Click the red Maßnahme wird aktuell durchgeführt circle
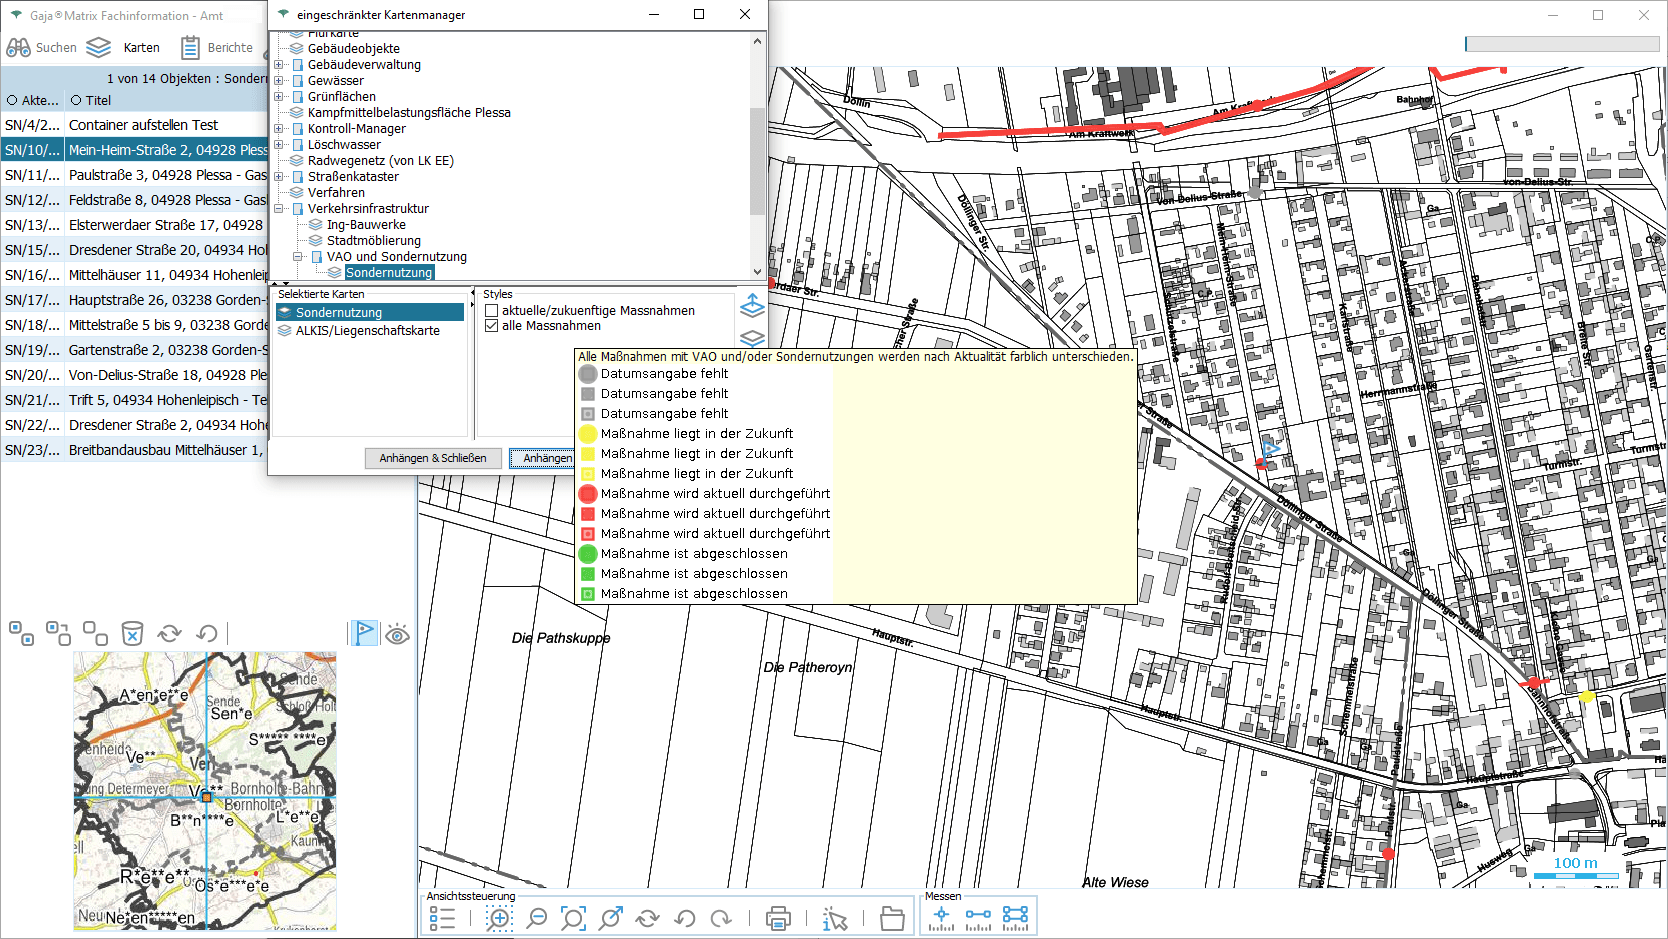 [588, 494]
